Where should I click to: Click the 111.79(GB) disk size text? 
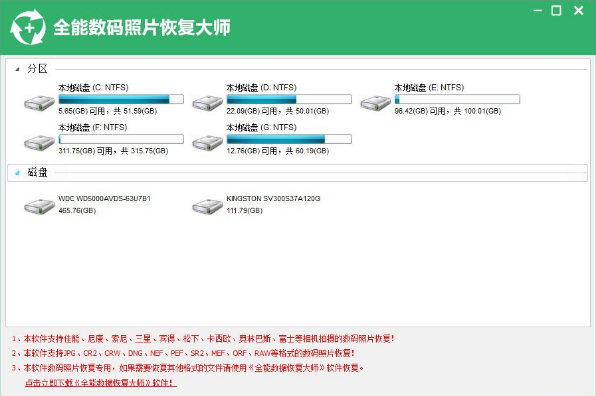(244, 211)
